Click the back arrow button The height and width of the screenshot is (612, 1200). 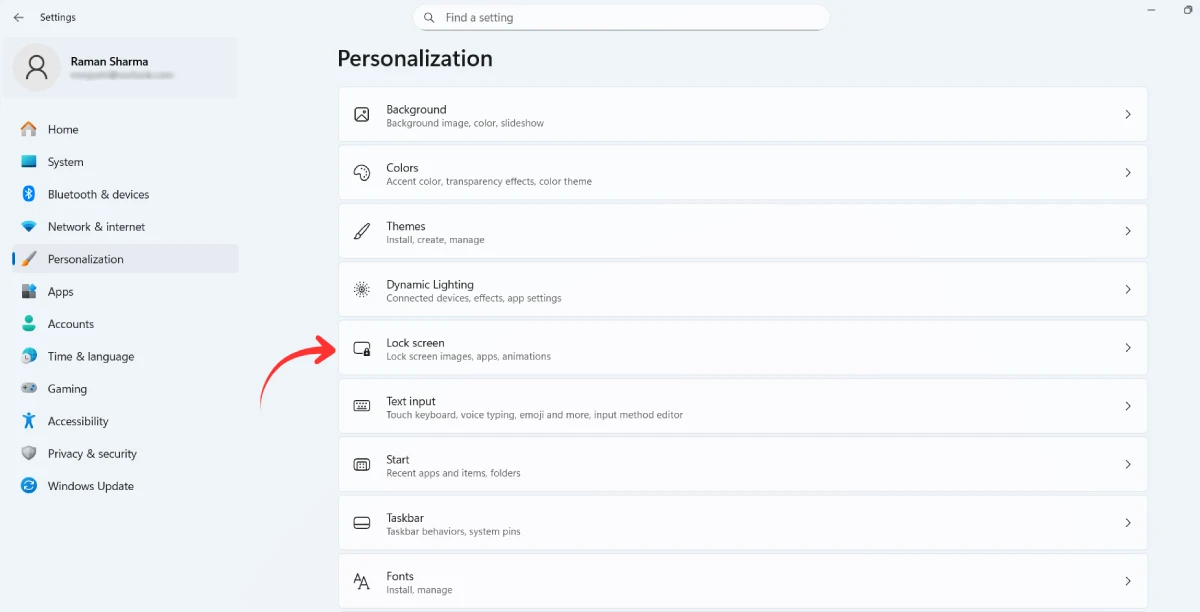point(17,17)
